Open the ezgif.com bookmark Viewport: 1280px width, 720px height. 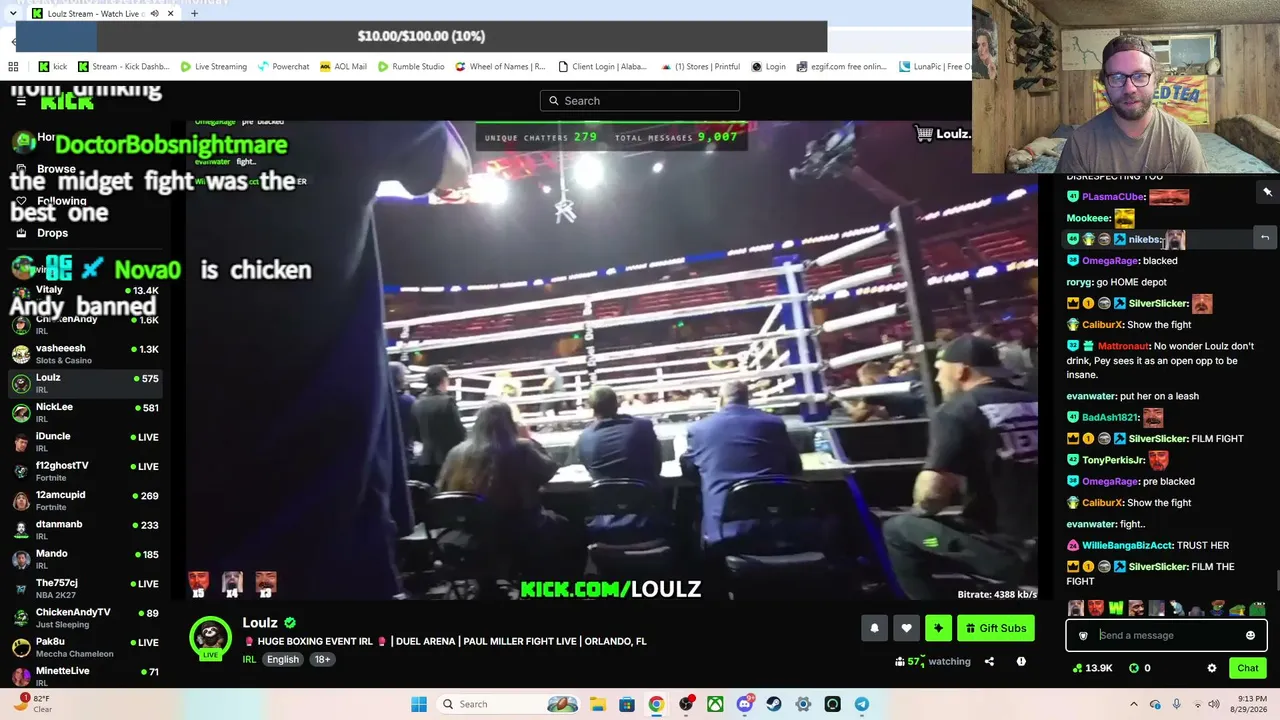844,67
